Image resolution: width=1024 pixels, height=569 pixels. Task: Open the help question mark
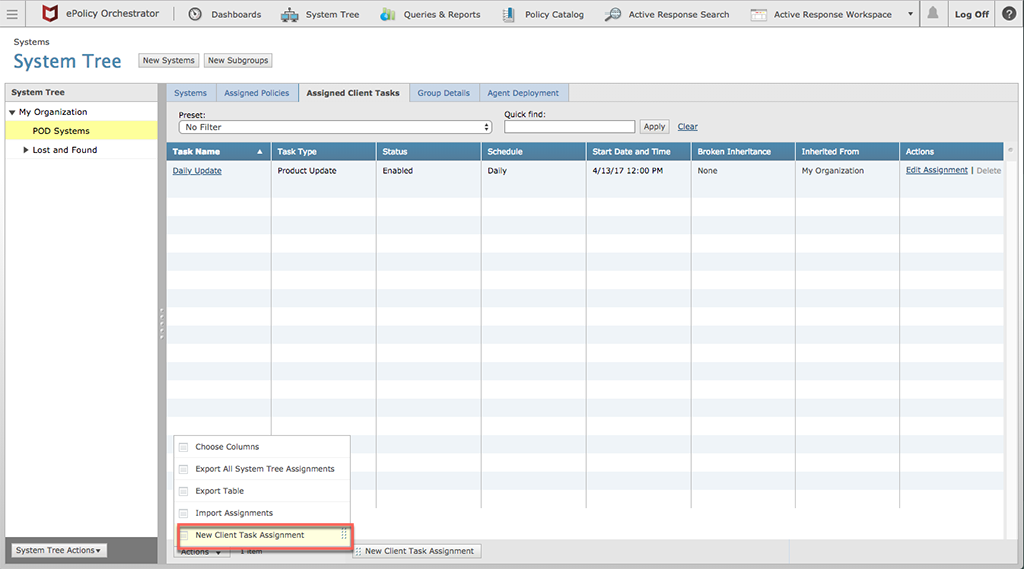click(x=1009, y=14)
